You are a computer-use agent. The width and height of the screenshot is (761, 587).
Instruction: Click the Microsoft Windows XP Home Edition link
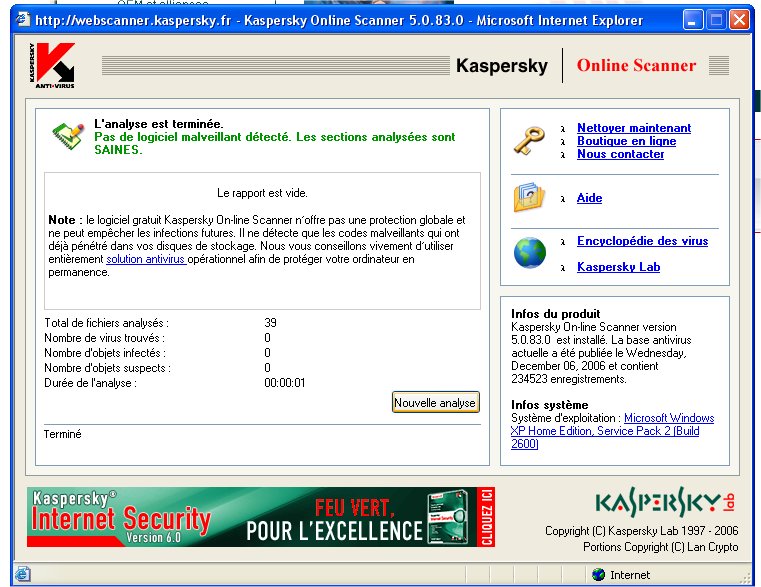coord(612,431)
